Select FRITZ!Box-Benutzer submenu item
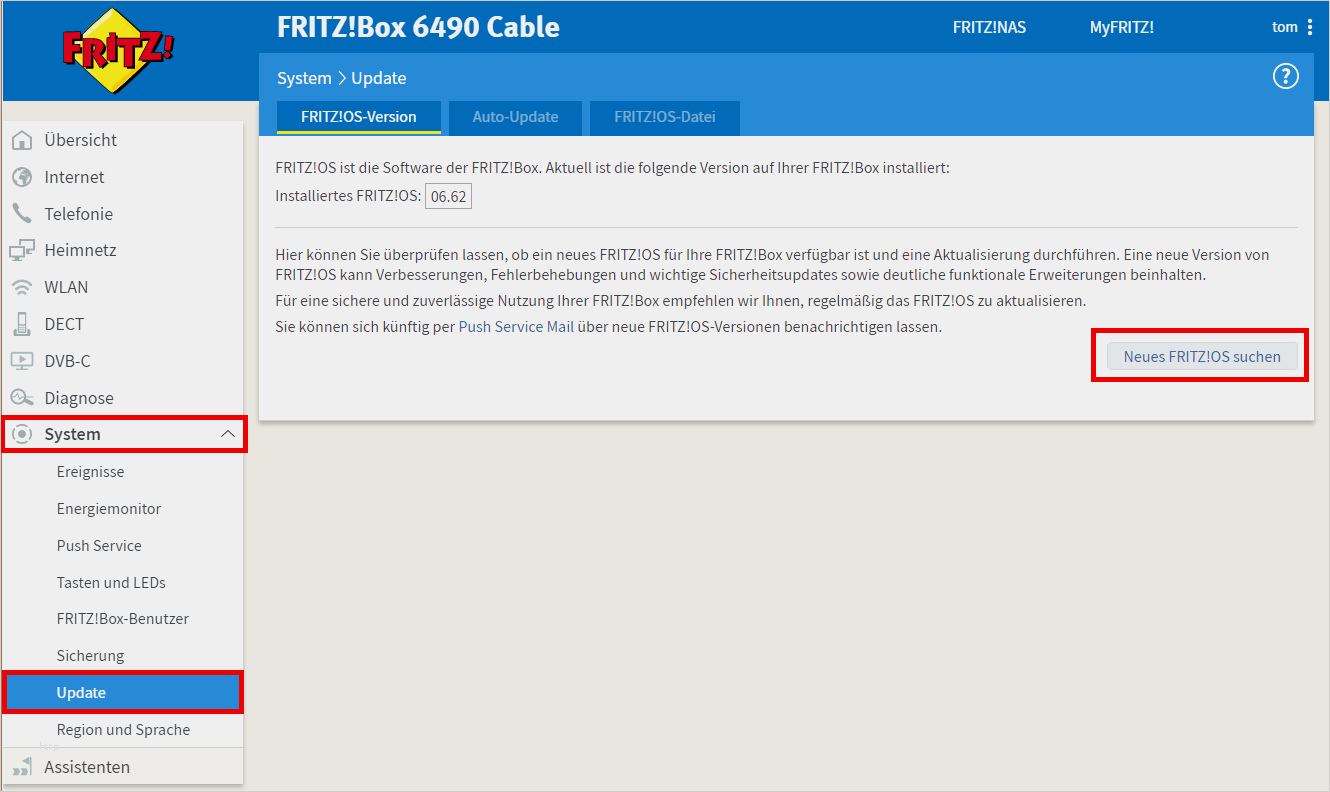 (123, 619)
